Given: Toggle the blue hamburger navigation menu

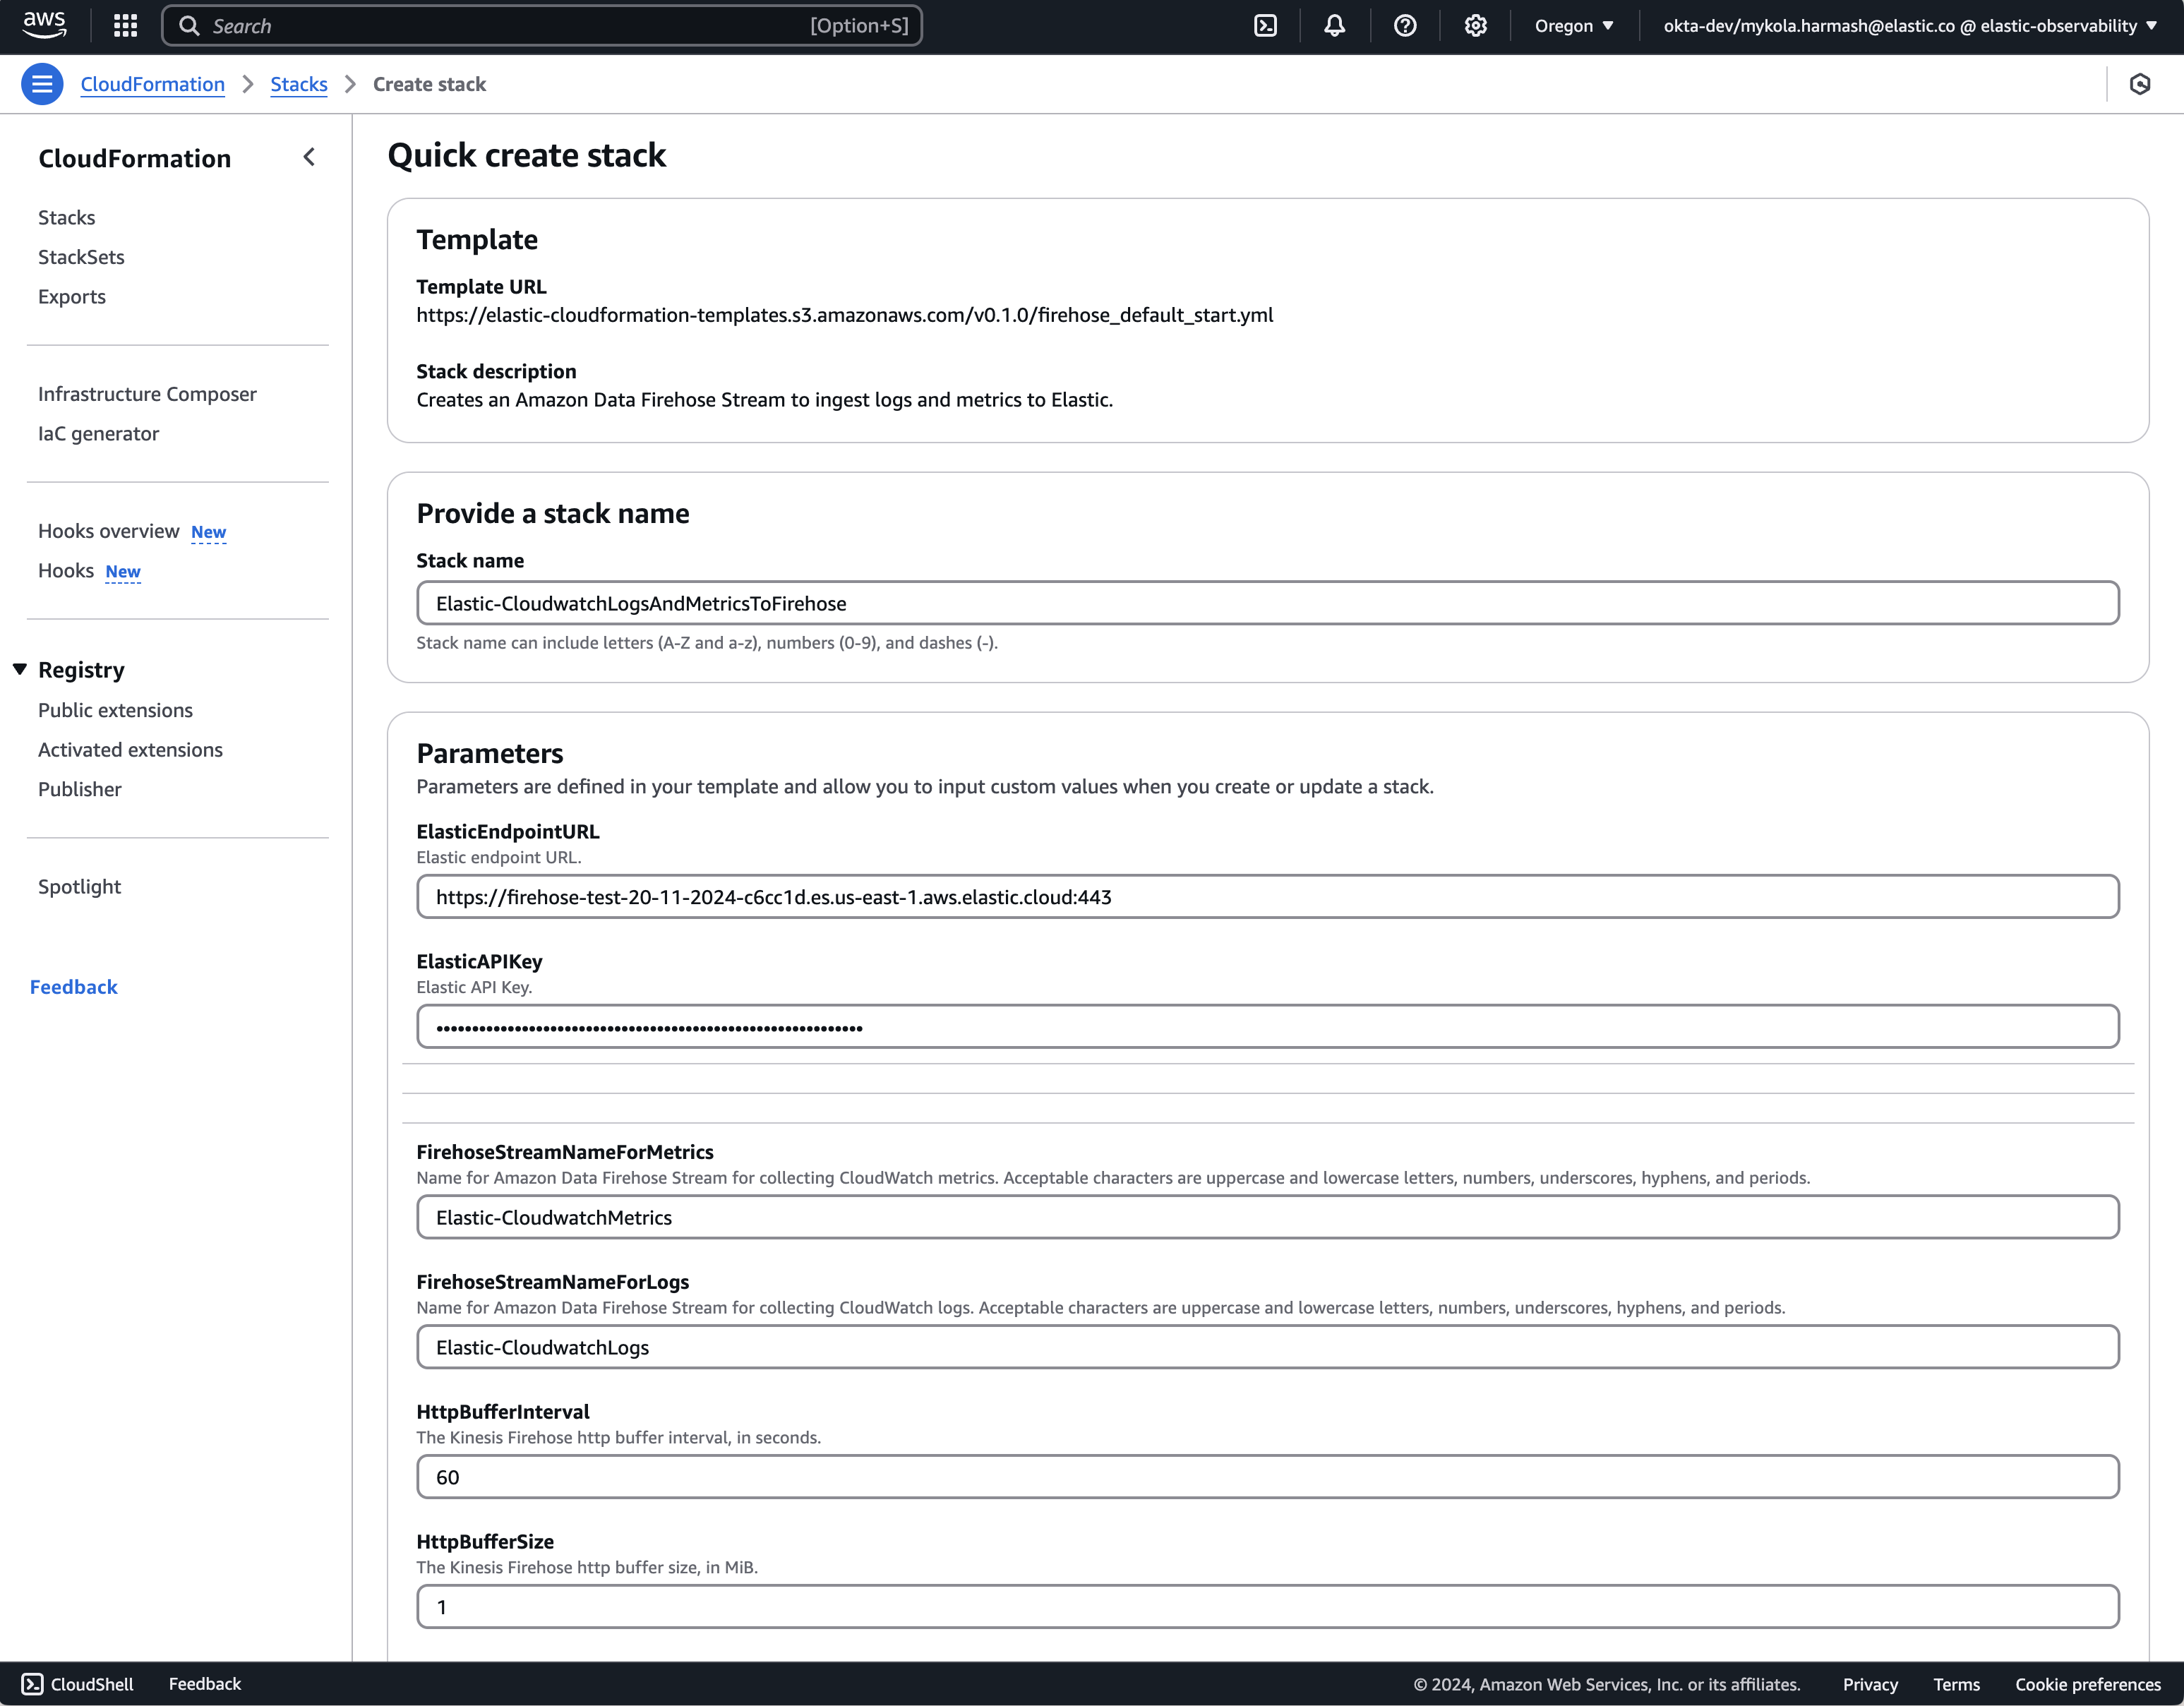Looking at the screenshot, I should pyautogui.click(x=42, y=84).
